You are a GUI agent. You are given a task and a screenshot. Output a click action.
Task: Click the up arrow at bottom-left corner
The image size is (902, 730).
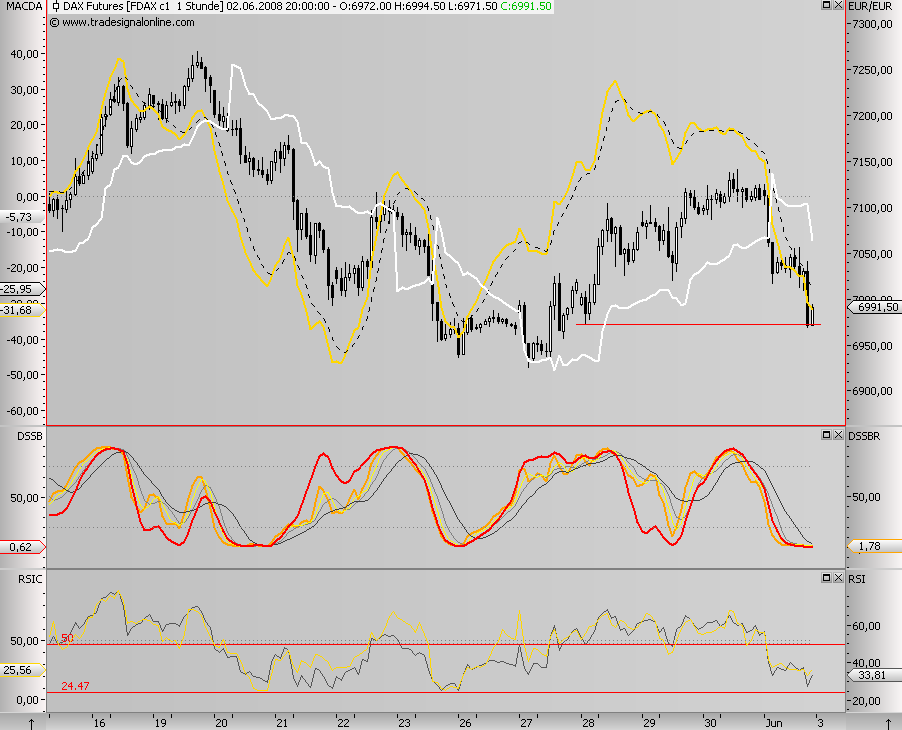point(32,723)
